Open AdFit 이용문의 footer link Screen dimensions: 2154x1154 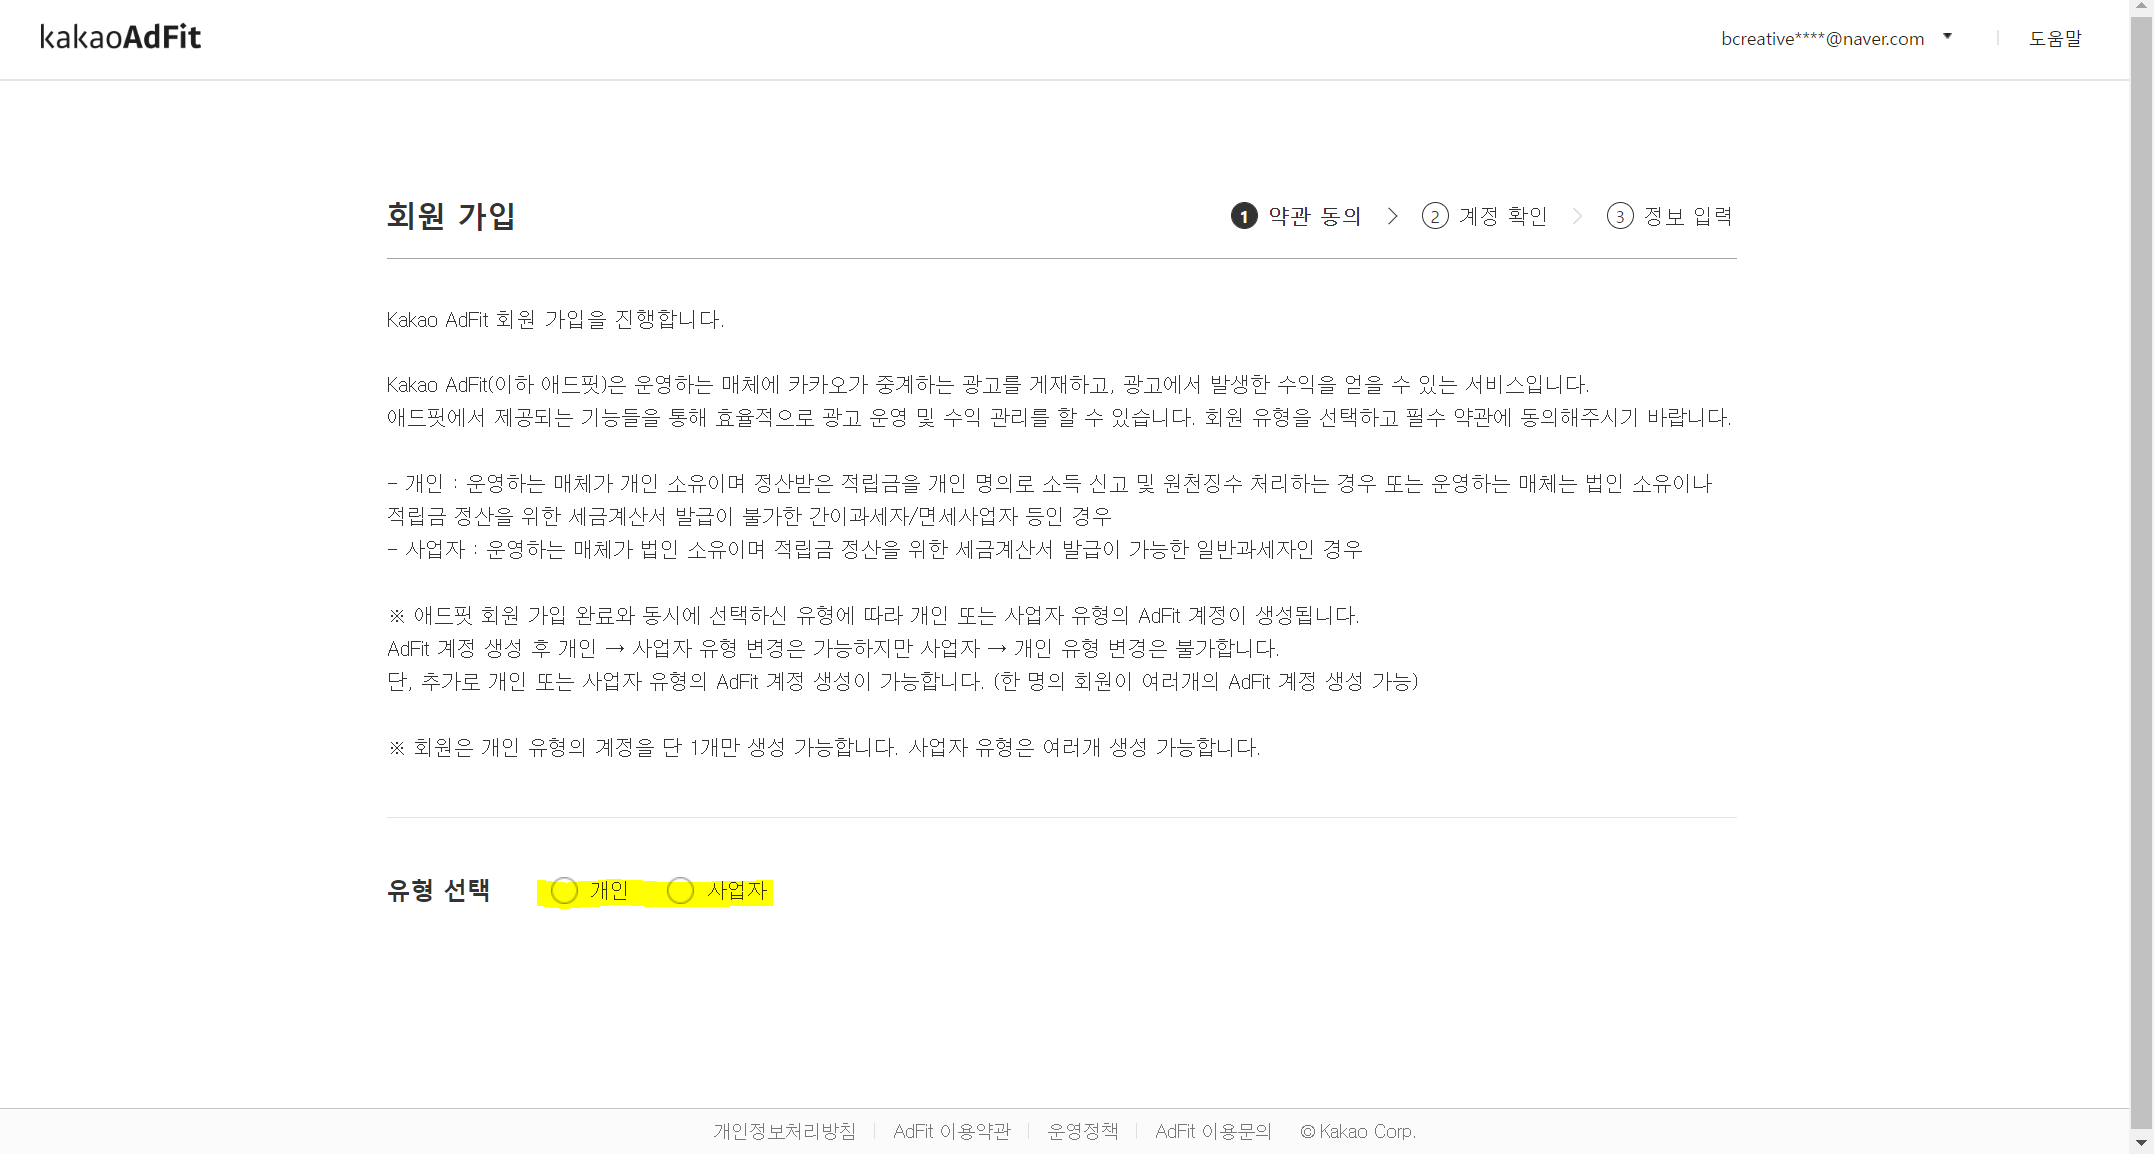[1213, 1131]
